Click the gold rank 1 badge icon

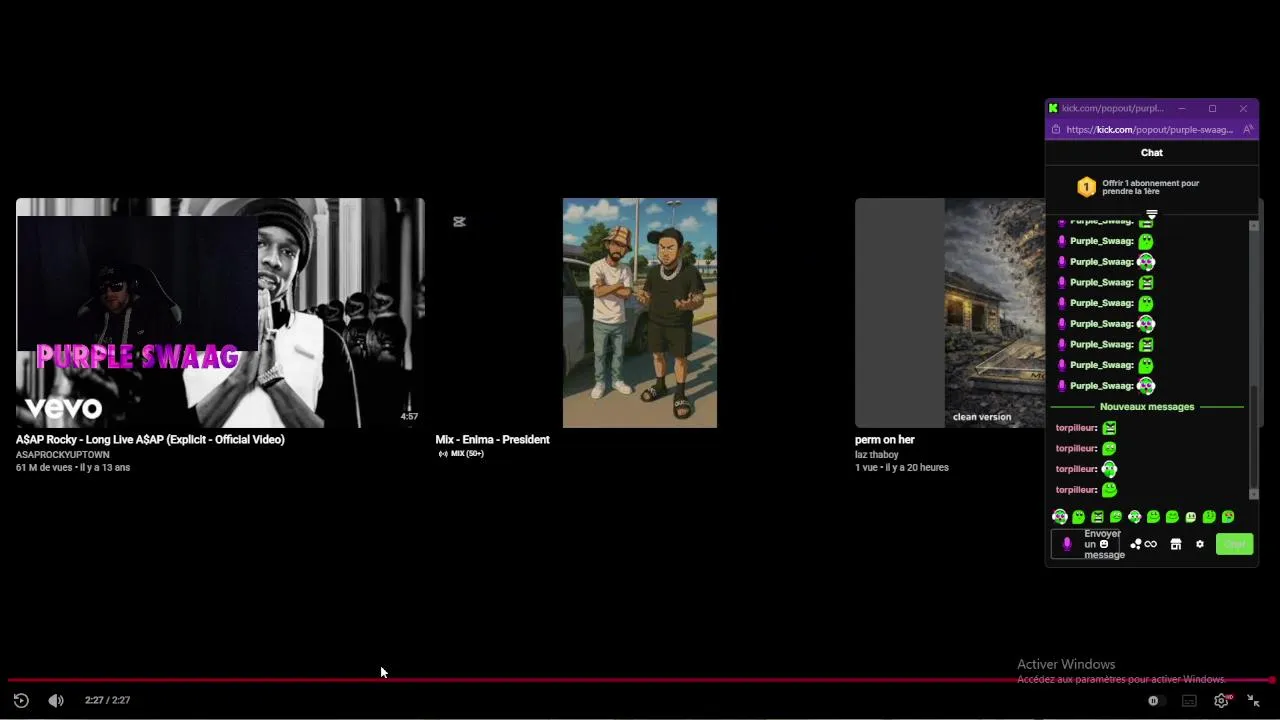(x=1086, y=187)
